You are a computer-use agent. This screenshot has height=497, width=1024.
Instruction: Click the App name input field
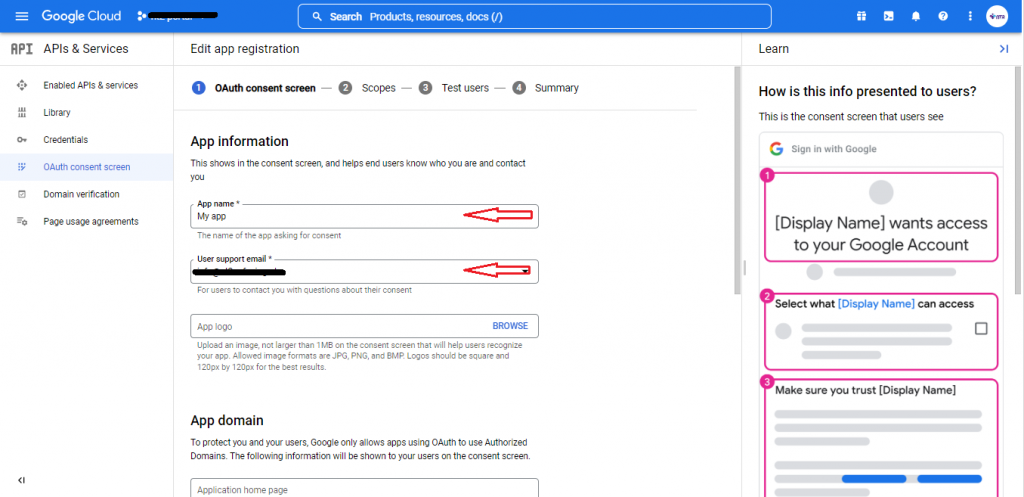364,216
